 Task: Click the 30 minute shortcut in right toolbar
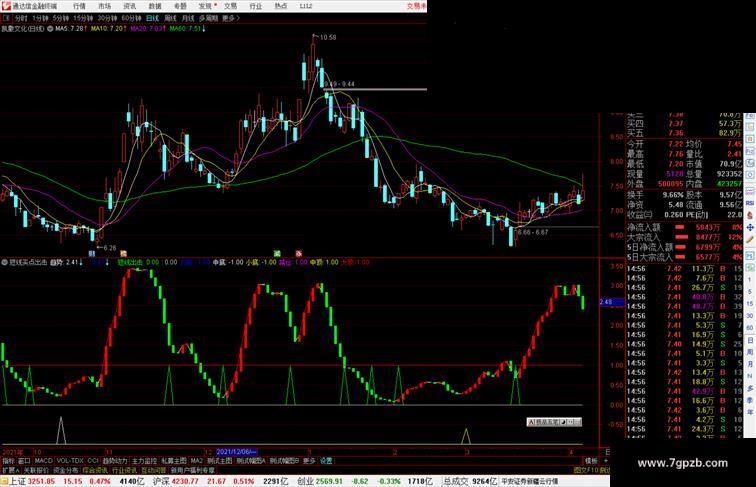[x=750, y=316]
